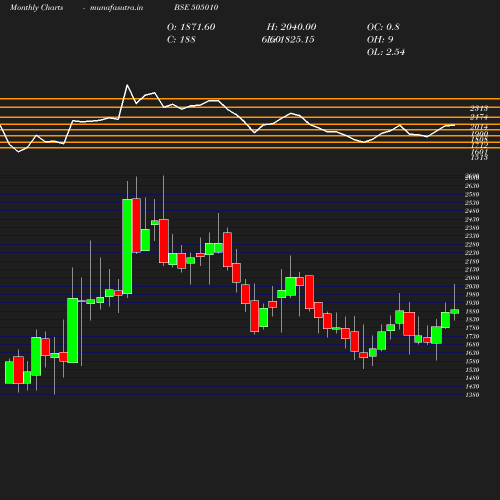Screen dimensions: 500x500
Task: Click the 1980 price axis label
Action: 472,294
